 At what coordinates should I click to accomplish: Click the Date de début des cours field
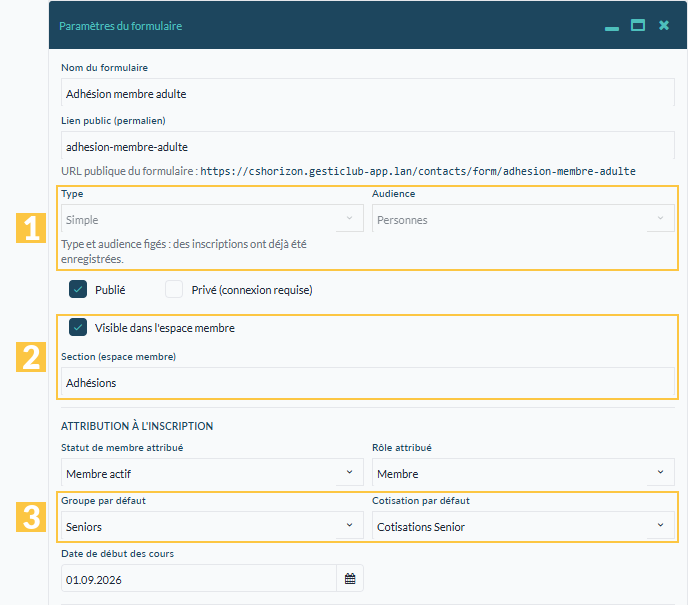[x=199, y=578]
